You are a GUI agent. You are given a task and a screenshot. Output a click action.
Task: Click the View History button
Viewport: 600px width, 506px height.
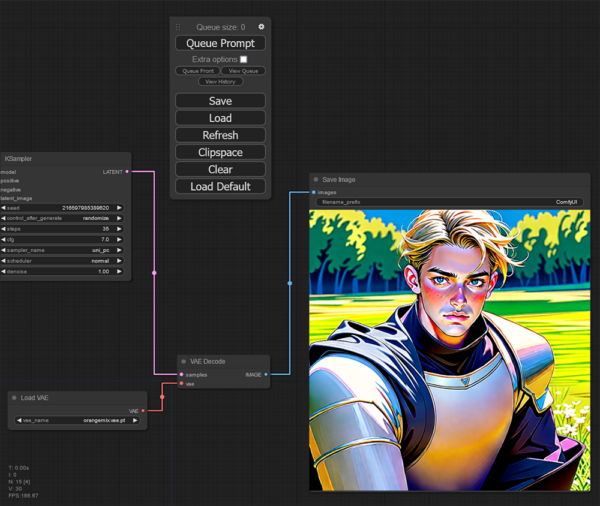pyautogui.click(x=220, y=81)
